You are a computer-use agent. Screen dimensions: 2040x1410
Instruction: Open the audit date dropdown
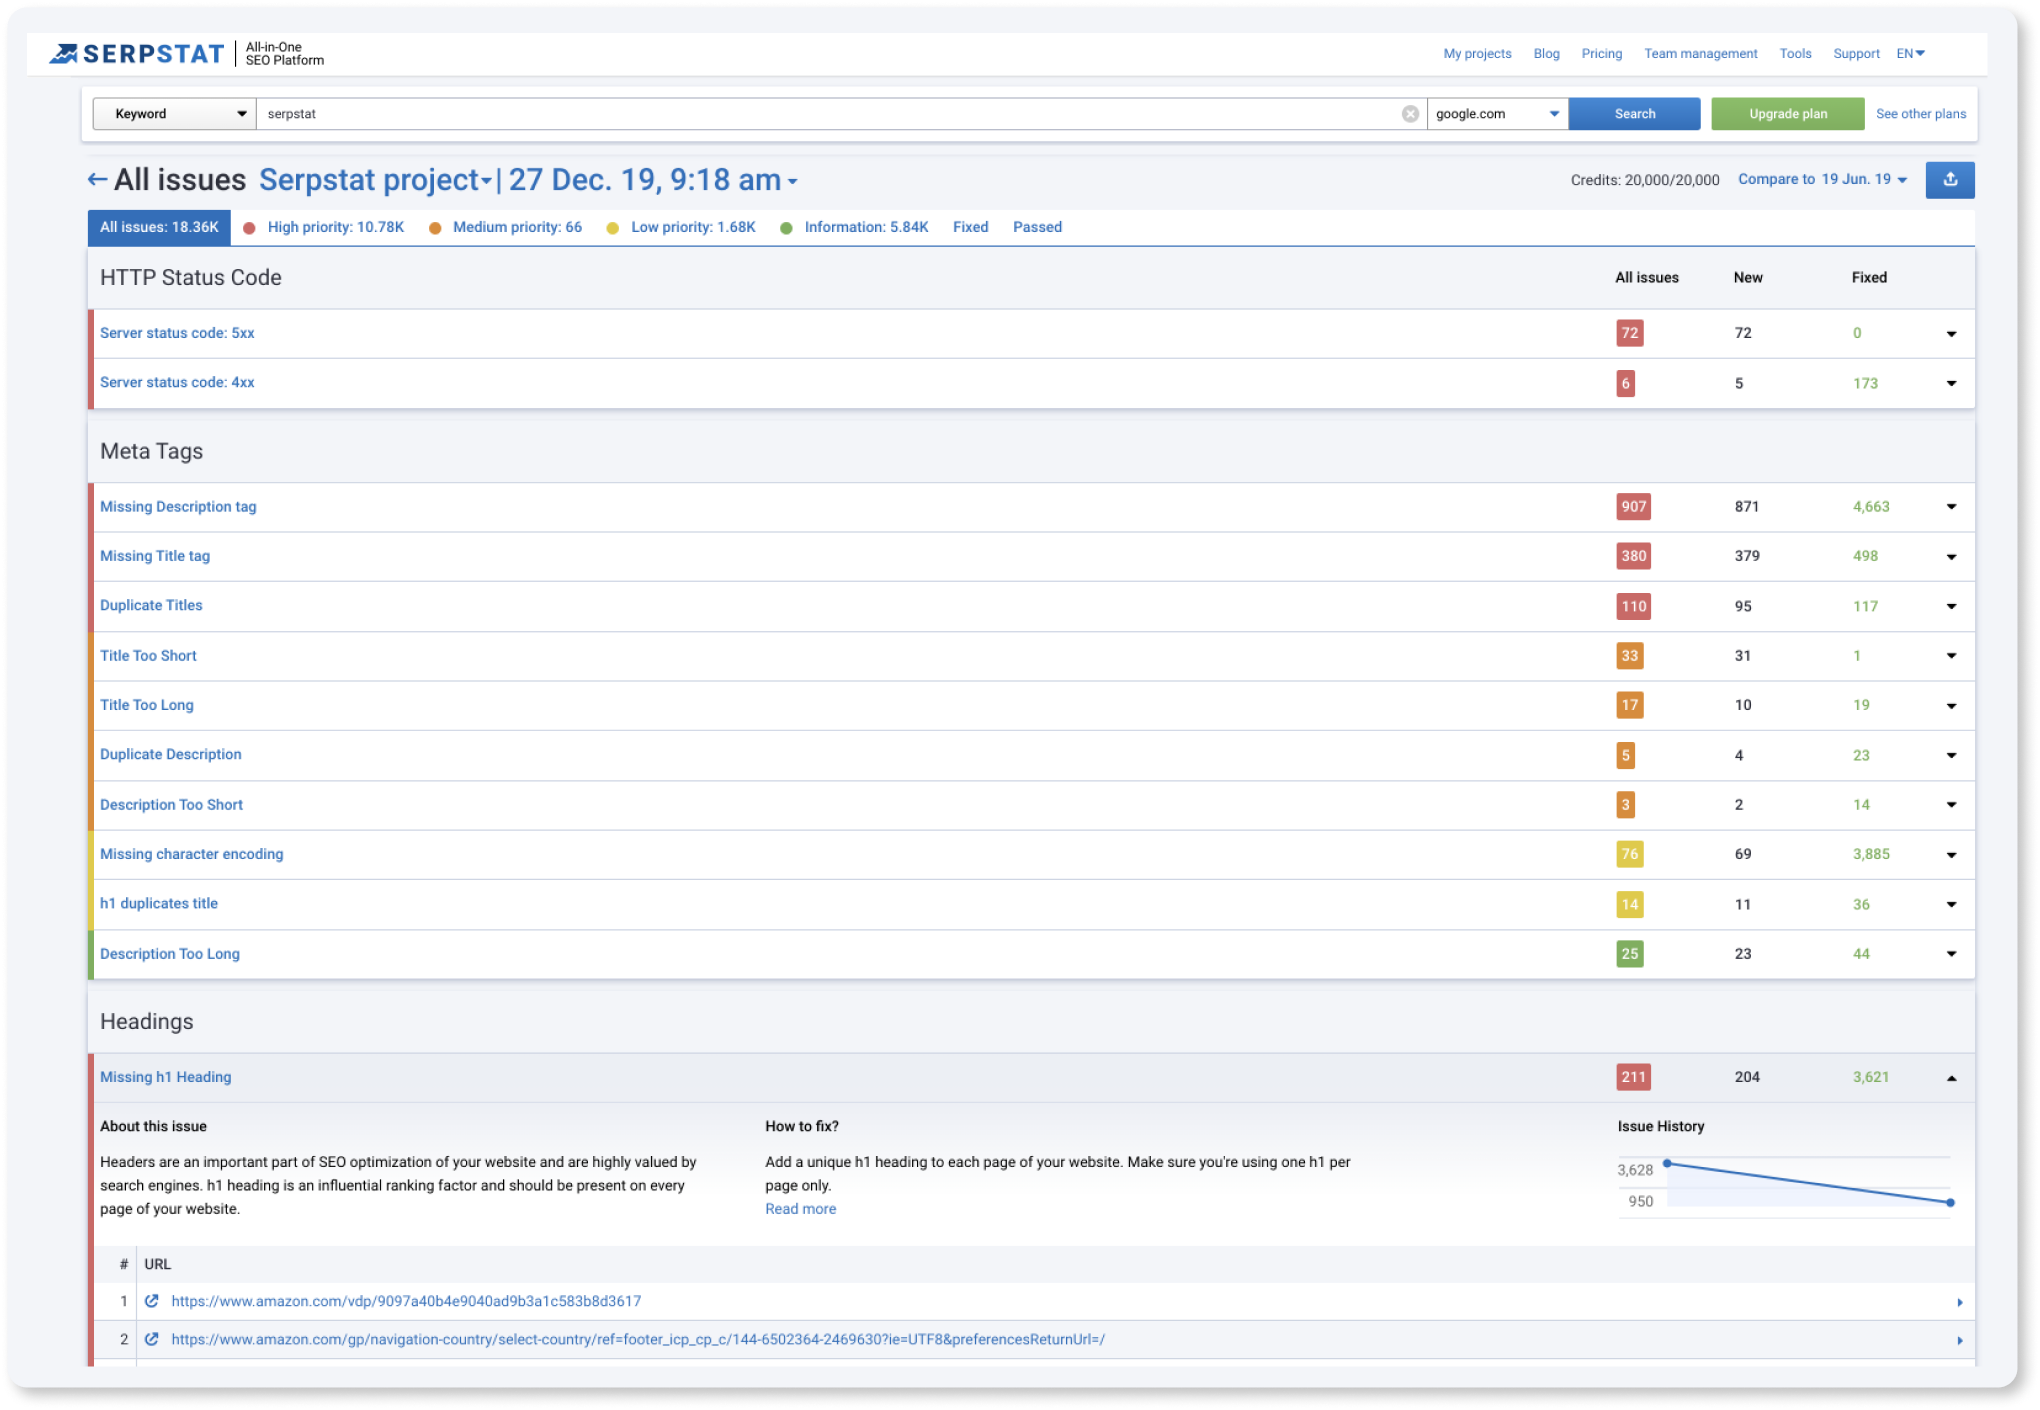coord(653,180)
